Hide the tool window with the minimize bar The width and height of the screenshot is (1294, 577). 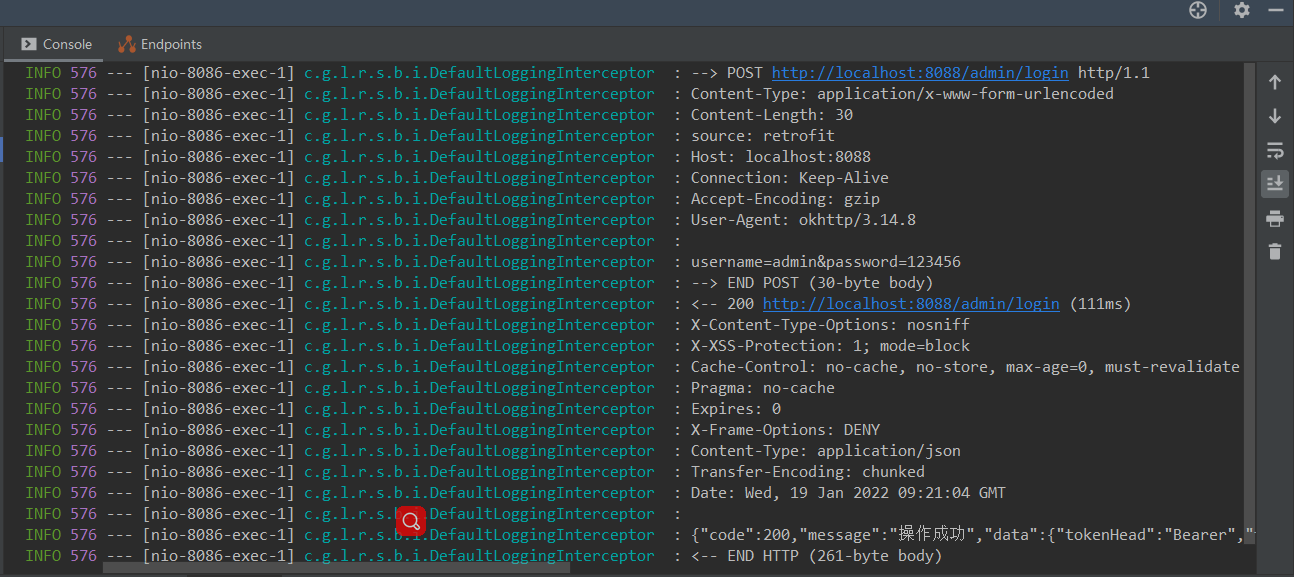click(x=1276, y=12)
